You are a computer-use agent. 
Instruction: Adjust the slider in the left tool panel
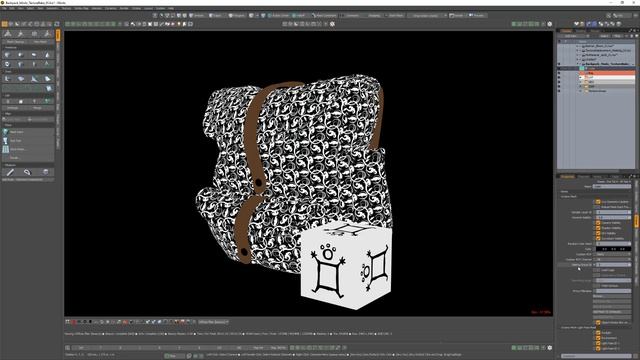pos(28,119)
